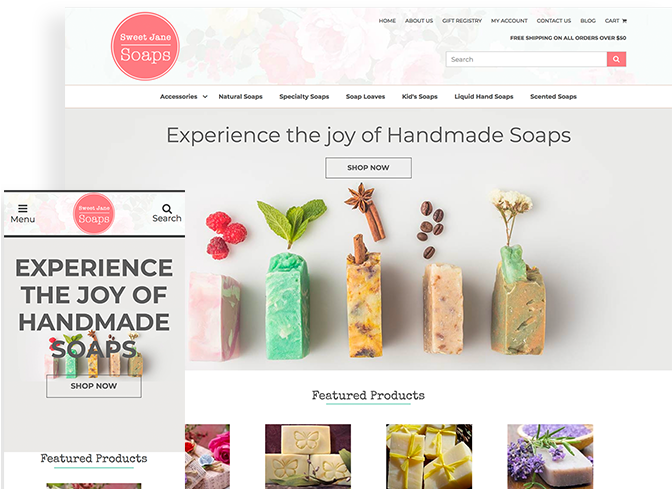Click the pink search magnifier button
The image size is (672, 489).
(x=616, y=59)
